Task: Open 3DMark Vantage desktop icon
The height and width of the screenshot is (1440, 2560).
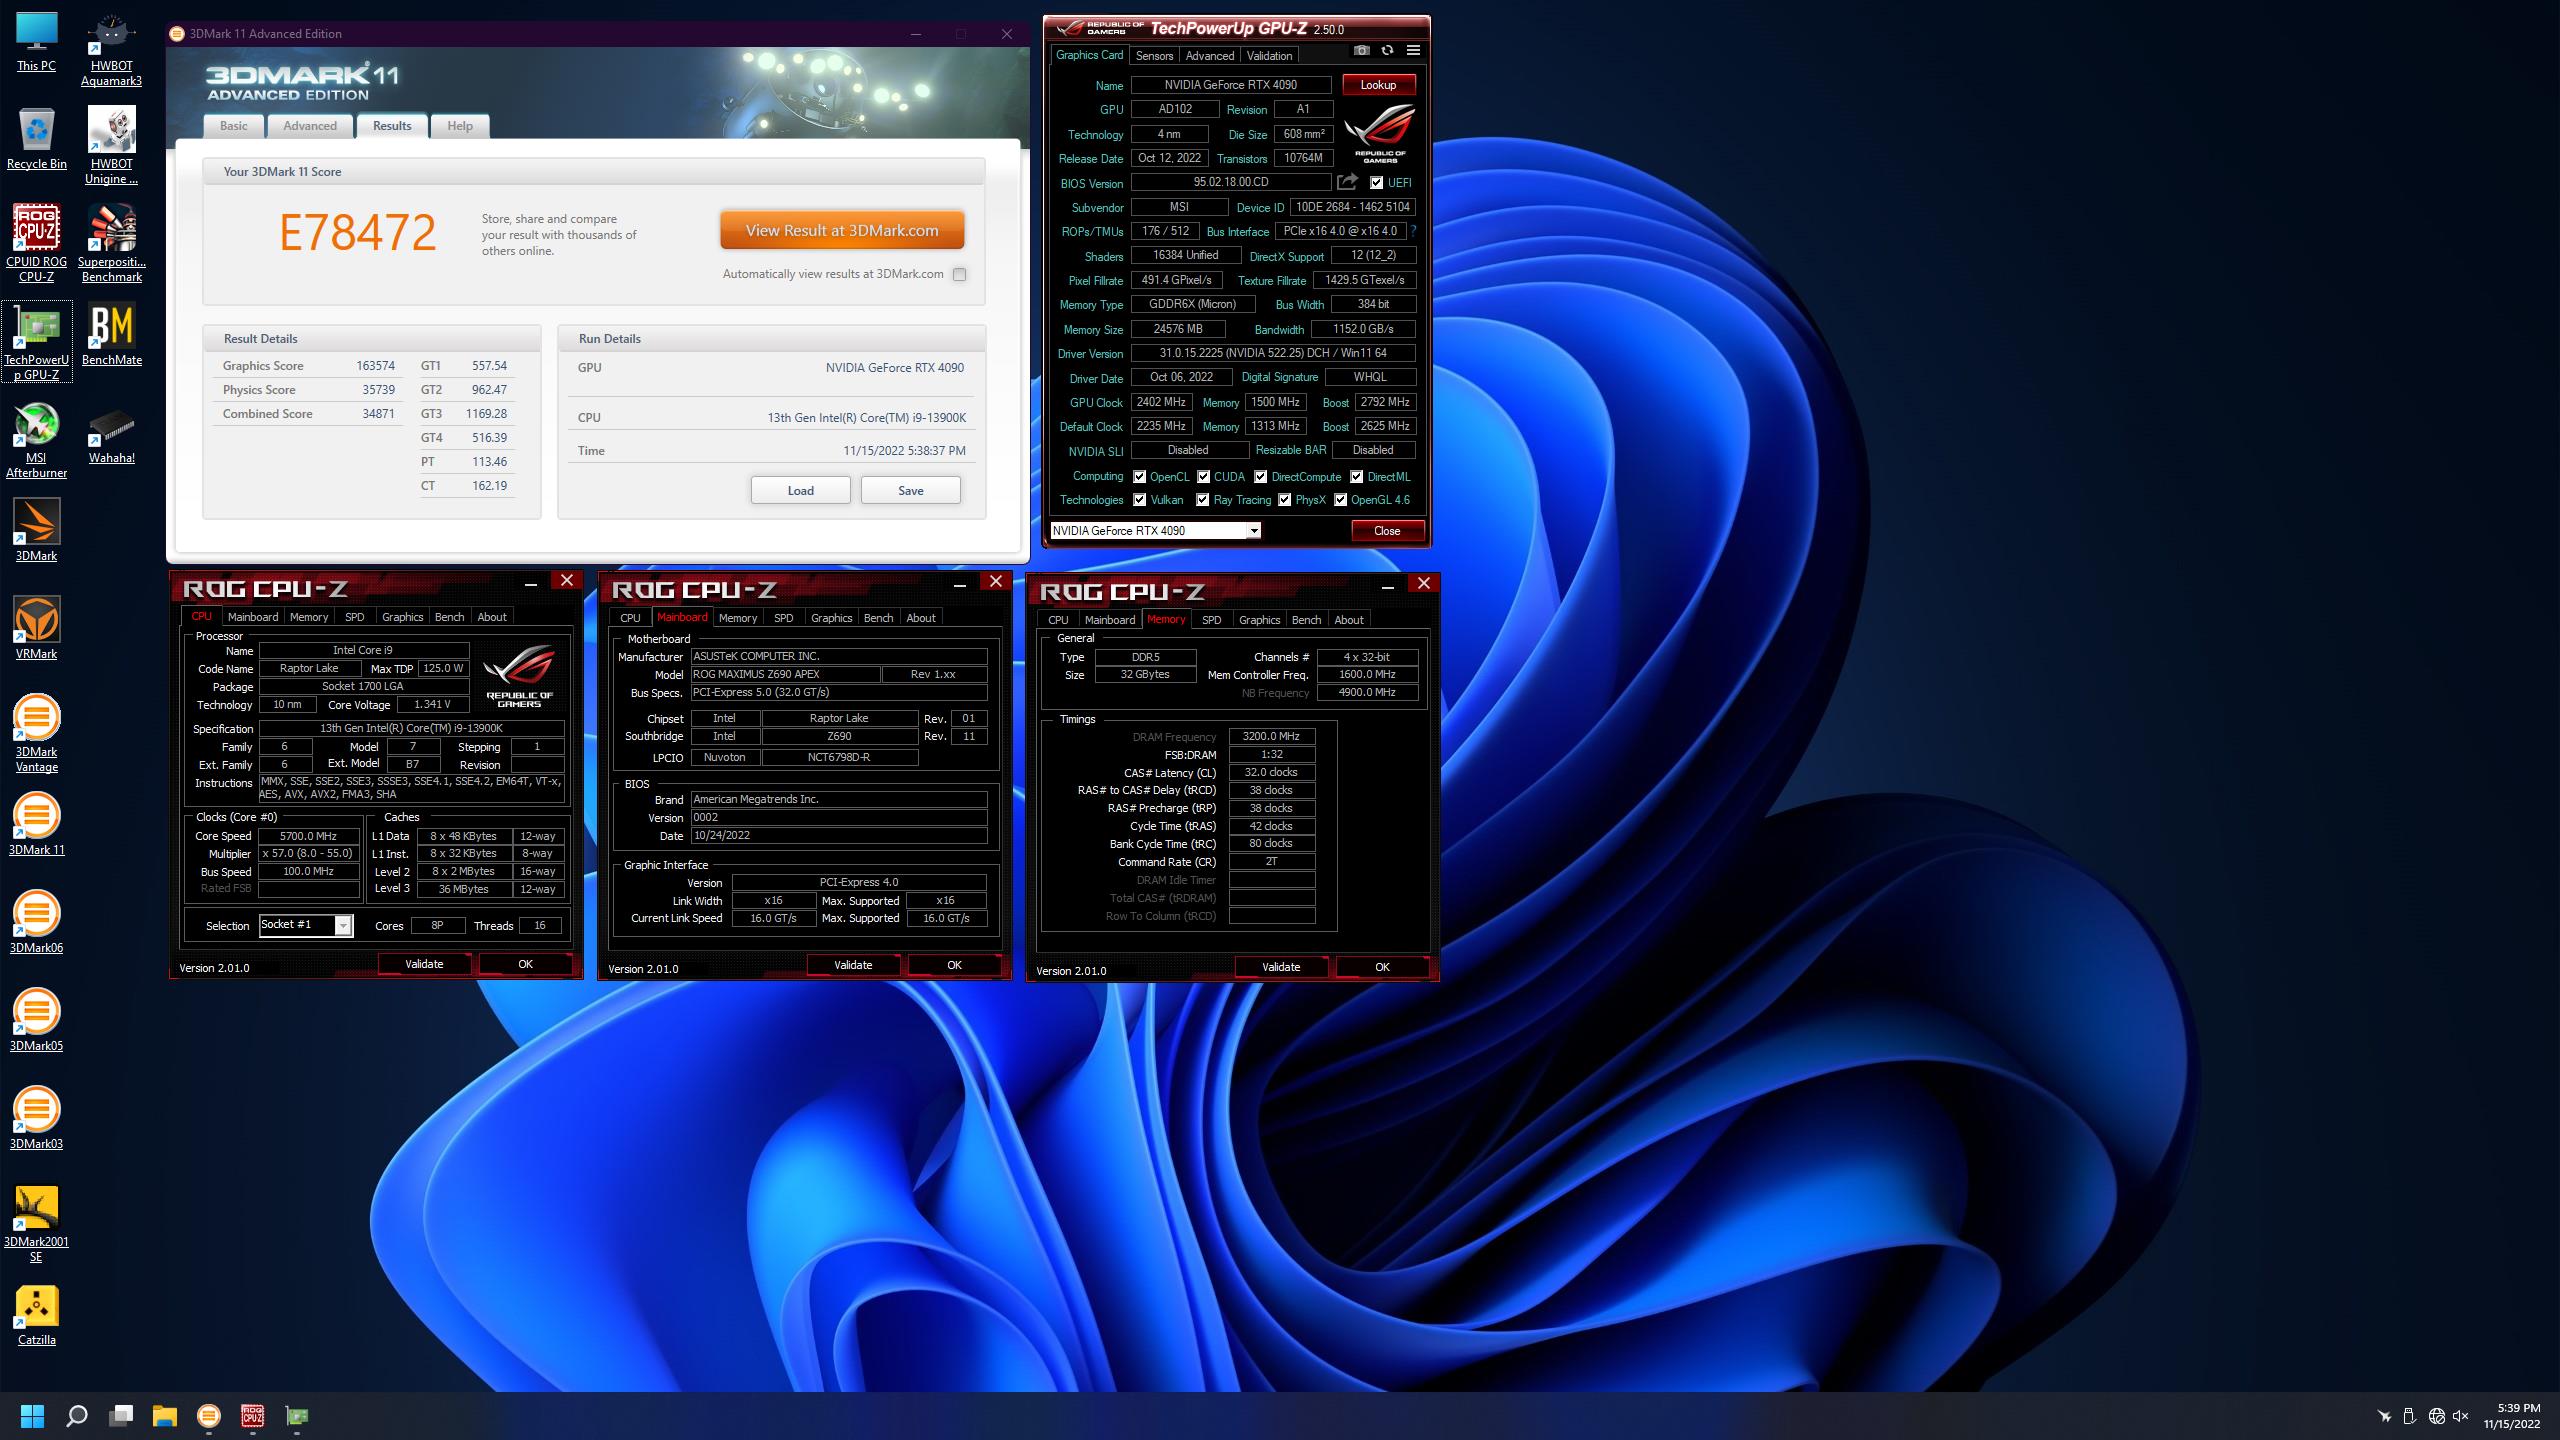Action: coord(37,734)
